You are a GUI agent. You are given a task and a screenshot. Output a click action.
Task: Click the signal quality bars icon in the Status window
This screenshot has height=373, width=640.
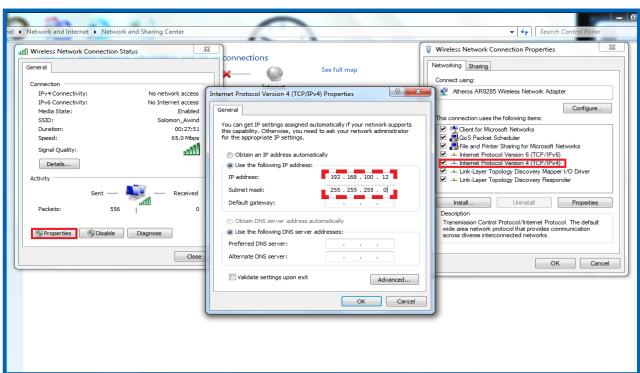[192, 149]
